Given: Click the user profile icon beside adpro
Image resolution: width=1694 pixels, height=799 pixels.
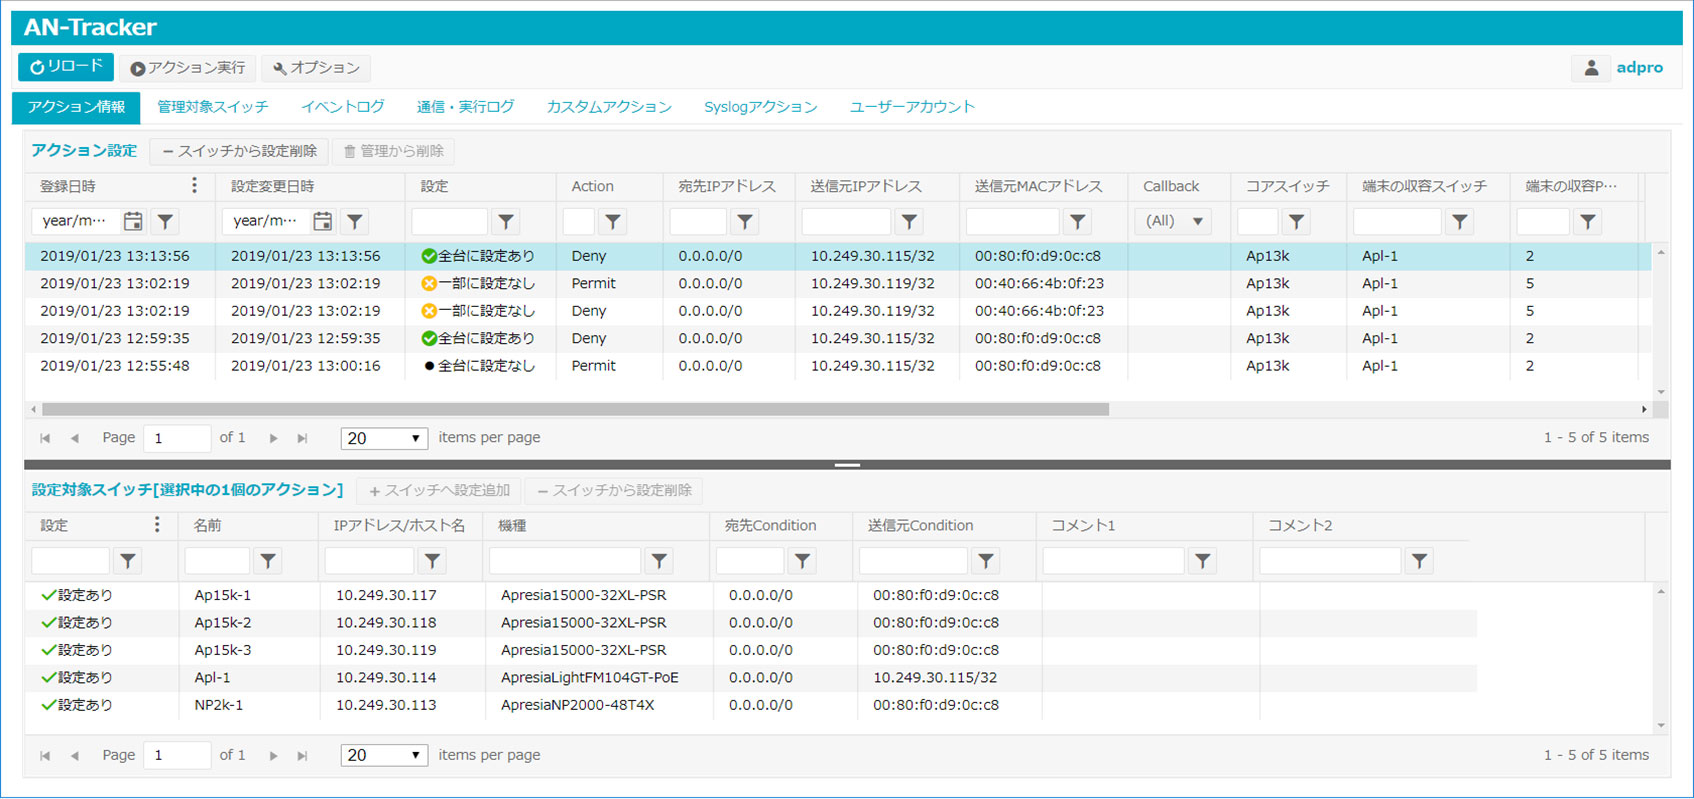Looking at the screenshot, I should click(1591, 68).
